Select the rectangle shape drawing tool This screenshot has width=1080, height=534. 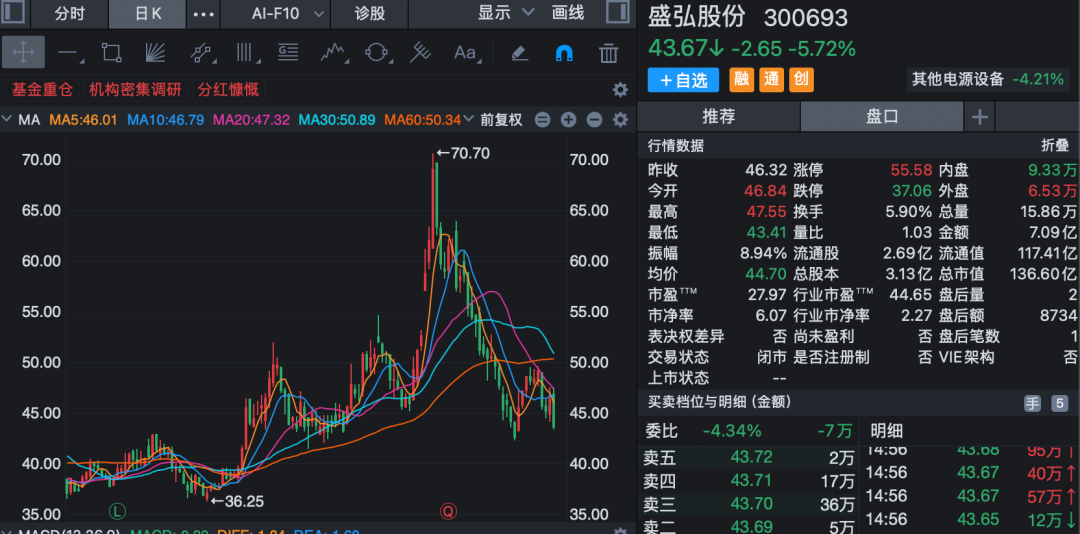[x=111, y=52]
